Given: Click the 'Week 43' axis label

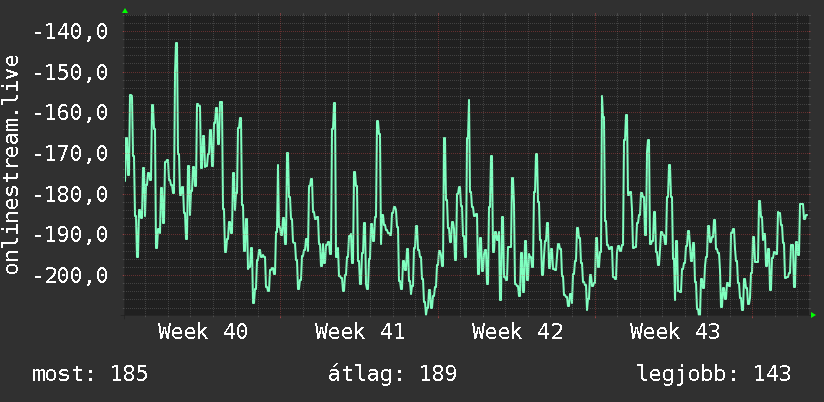Looking at the screenshot, I should [x=675, y=332].
